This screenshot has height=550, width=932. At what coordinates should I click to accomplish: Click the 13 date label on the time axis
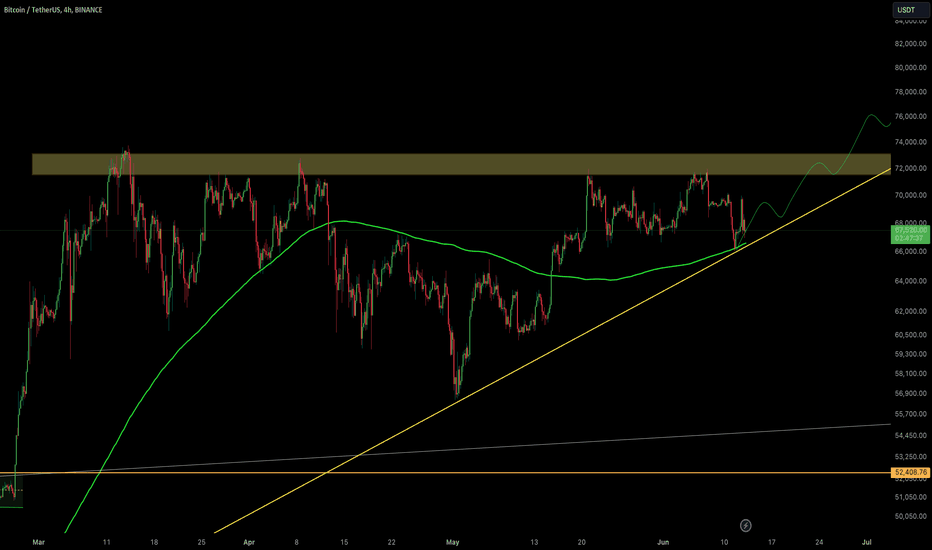534,542
